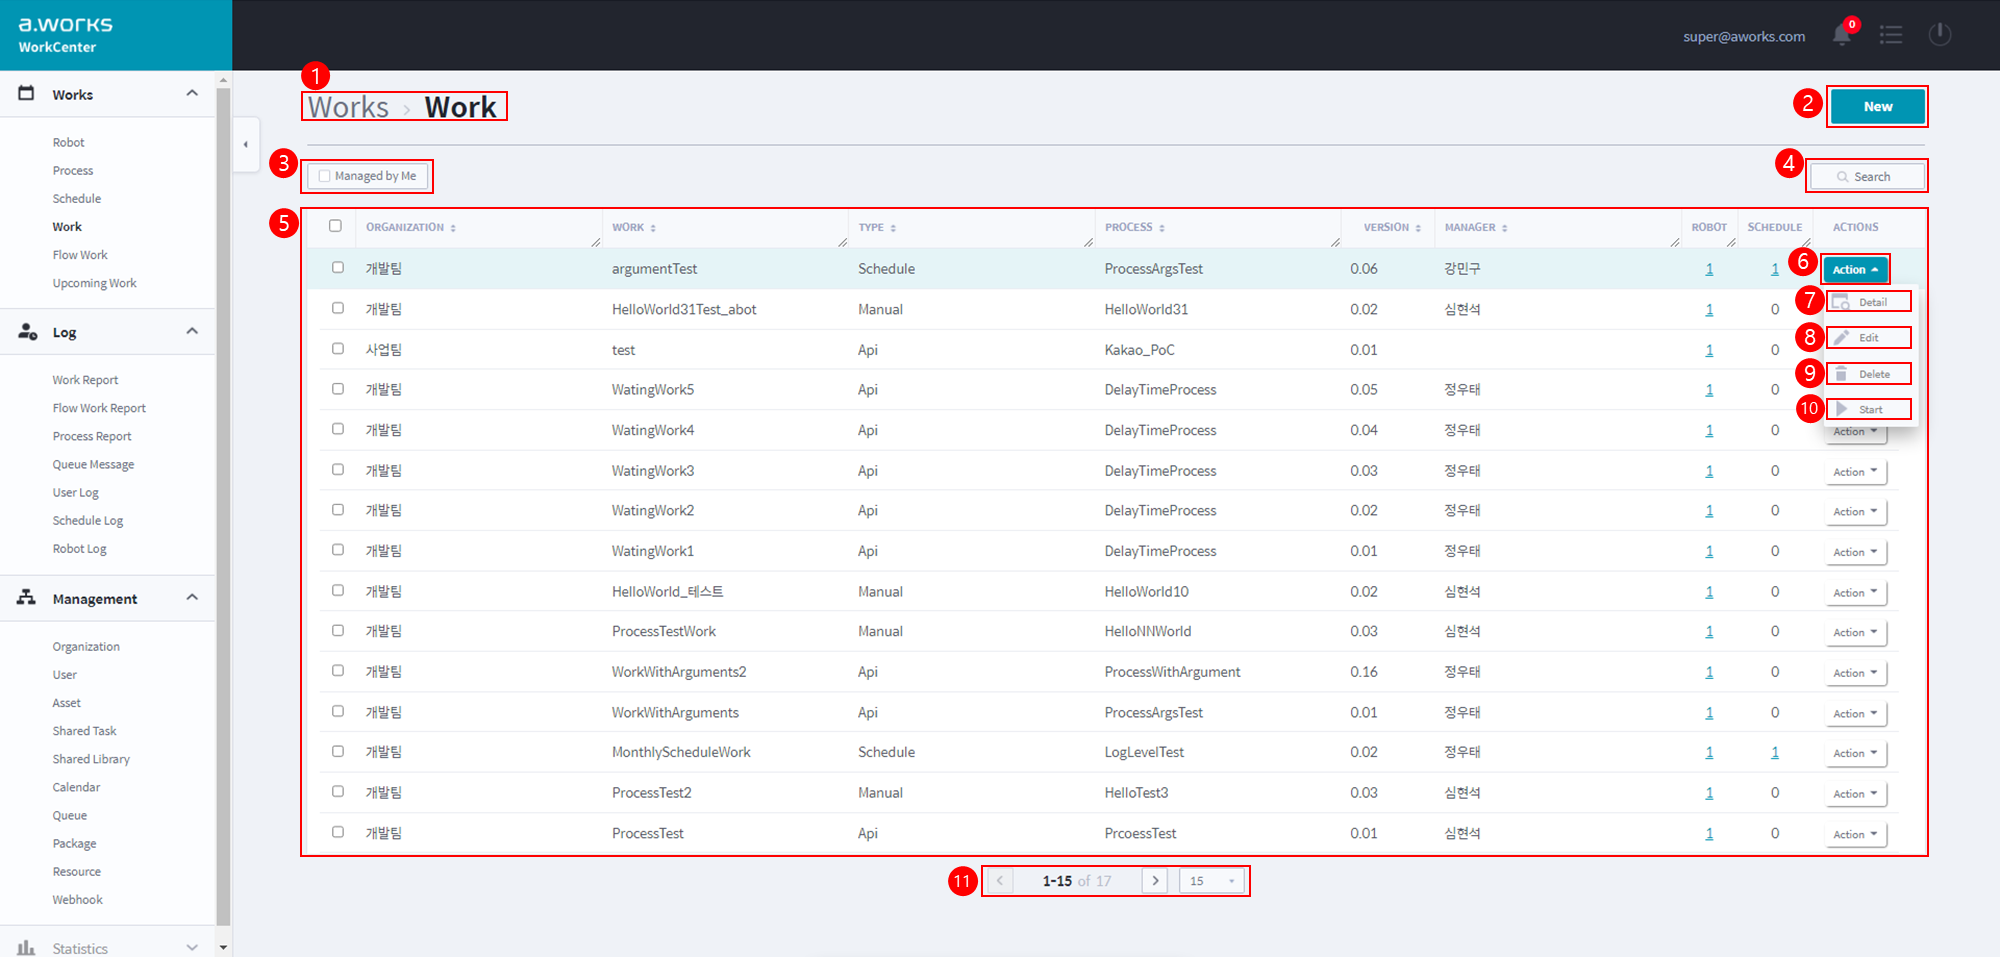Click the Statistics bar chart icon
Image resolution: width=2000 pixels, height=957 pixels.
(x=27, y=947)
